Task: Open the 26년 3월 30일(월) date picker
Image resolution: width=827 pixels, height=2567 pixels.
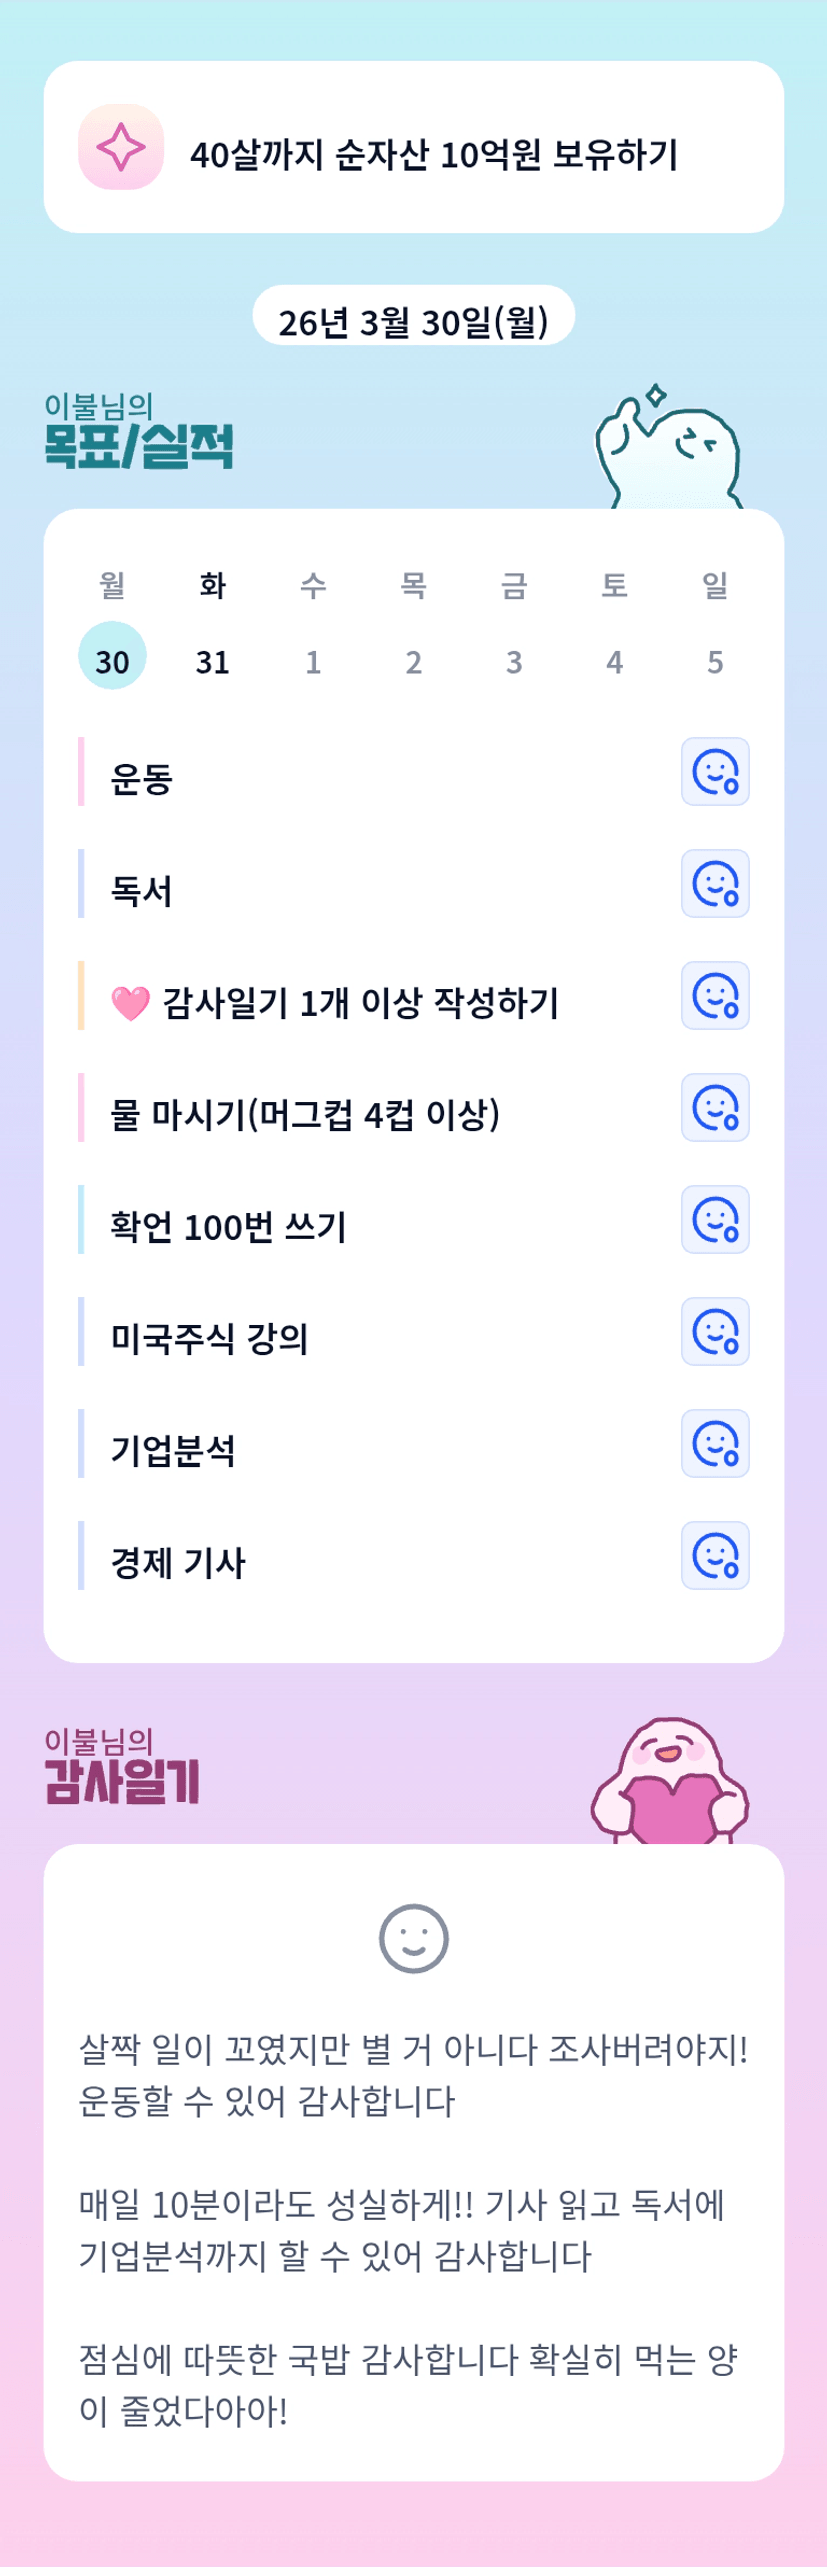Action: click(x=413, y=321)
